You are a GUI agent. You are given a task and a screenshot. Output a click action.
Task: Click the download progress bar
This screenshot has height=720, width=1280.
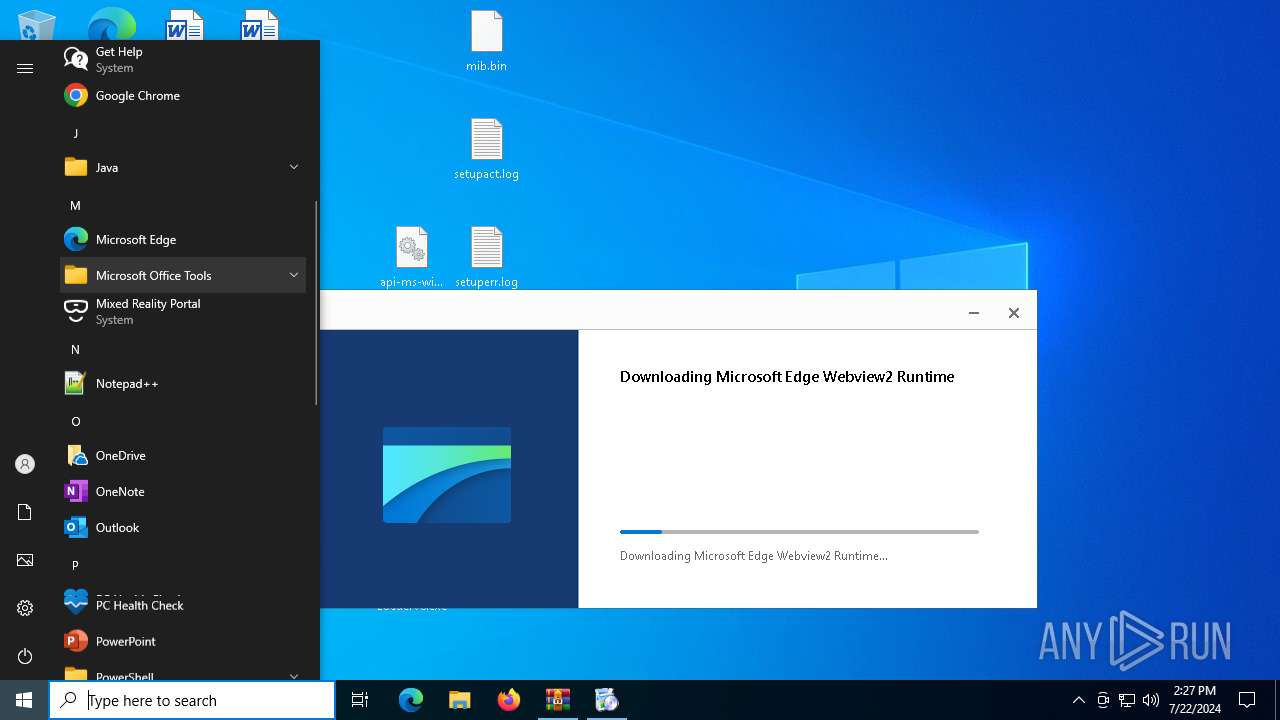click(799, 532)
